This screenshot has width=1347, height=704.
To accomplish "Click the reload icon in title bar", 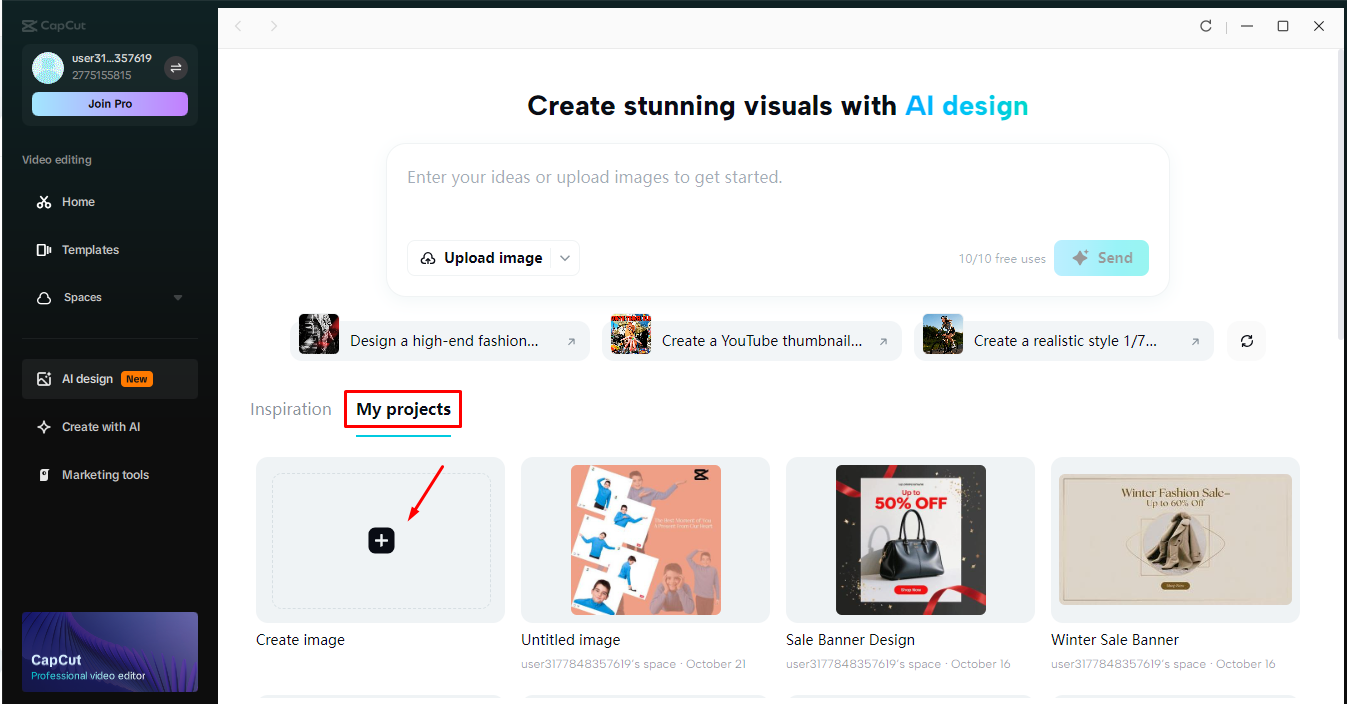I will [x=1206, y=26].
